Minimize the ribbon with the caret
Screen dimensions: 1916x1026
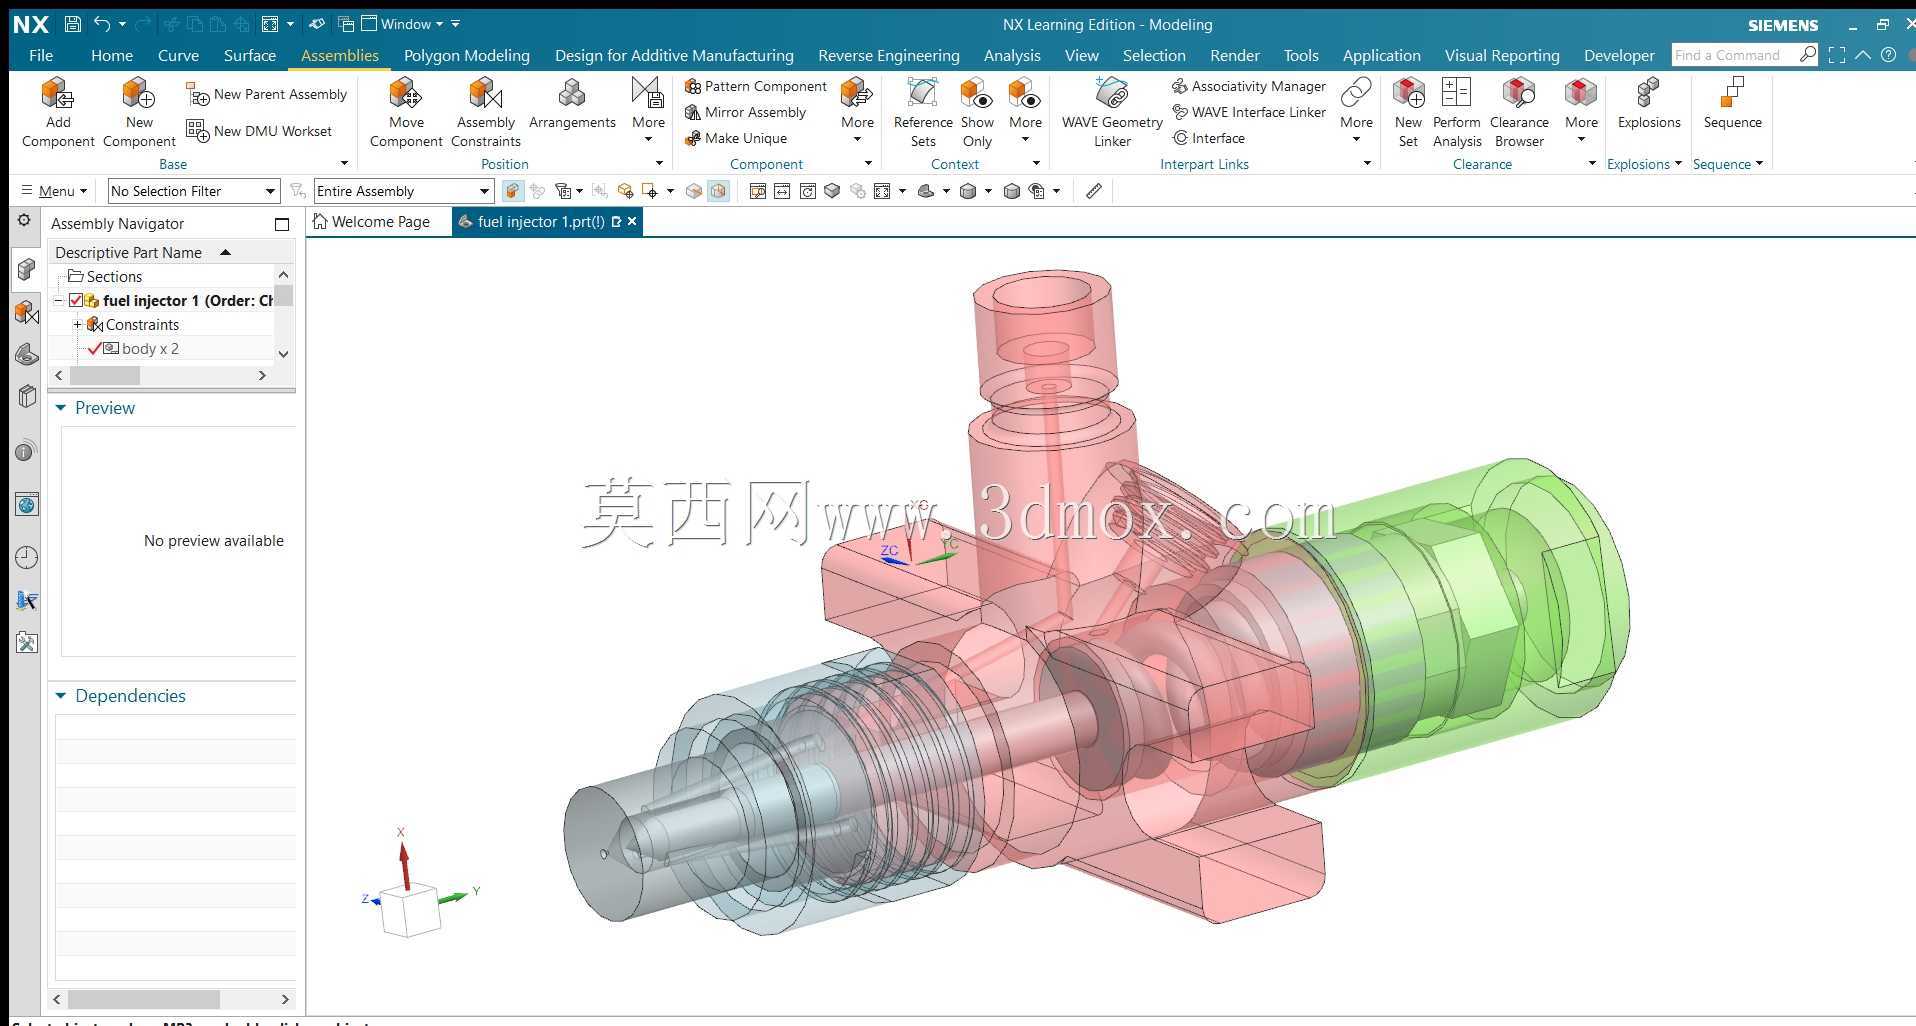point(1863,55)
